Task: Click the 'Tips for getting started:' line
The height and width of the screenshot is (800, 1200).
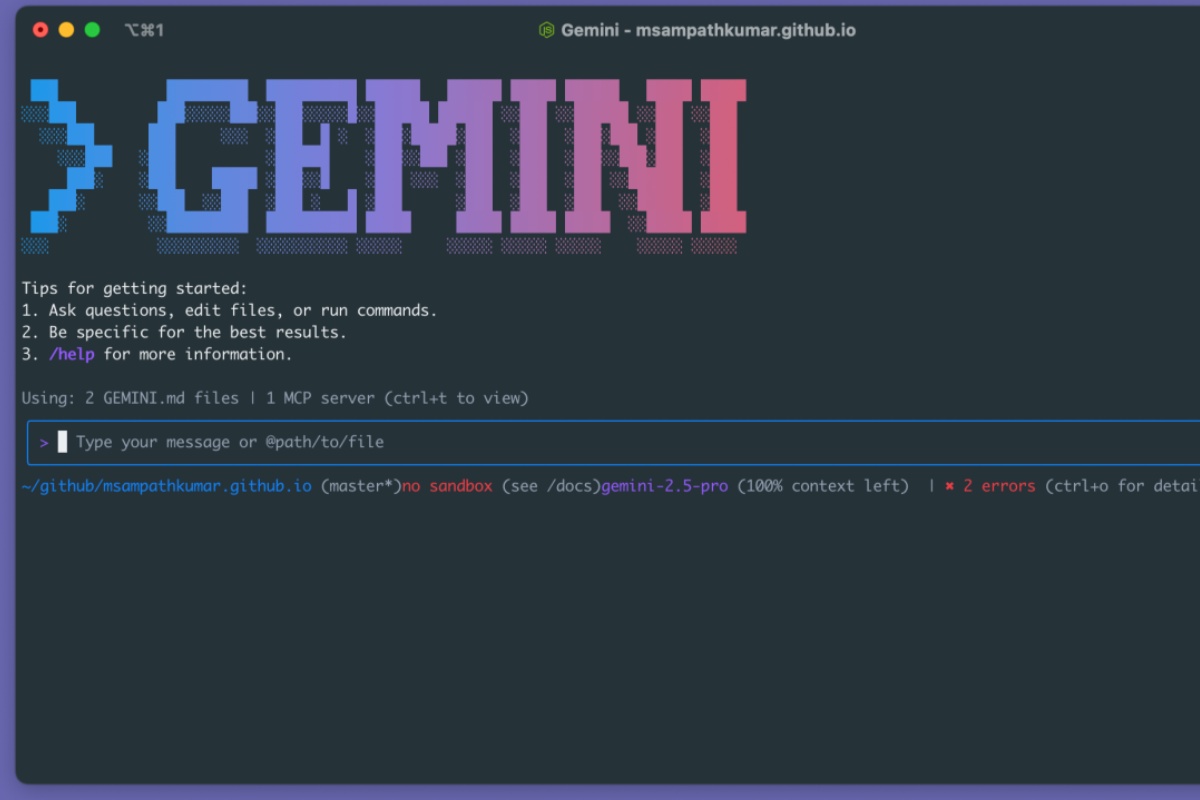Action: 134,288
